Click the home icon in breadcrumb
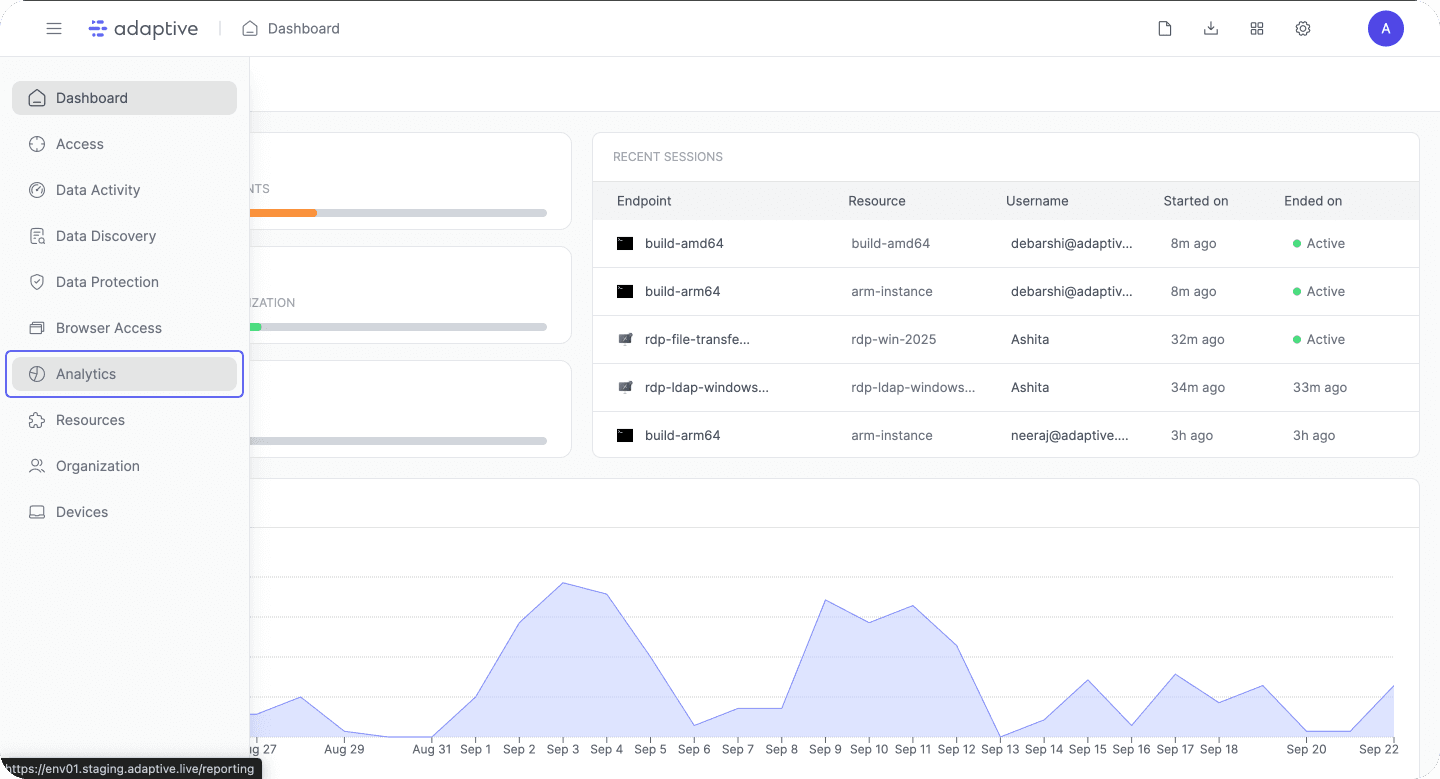 point(250,29)
